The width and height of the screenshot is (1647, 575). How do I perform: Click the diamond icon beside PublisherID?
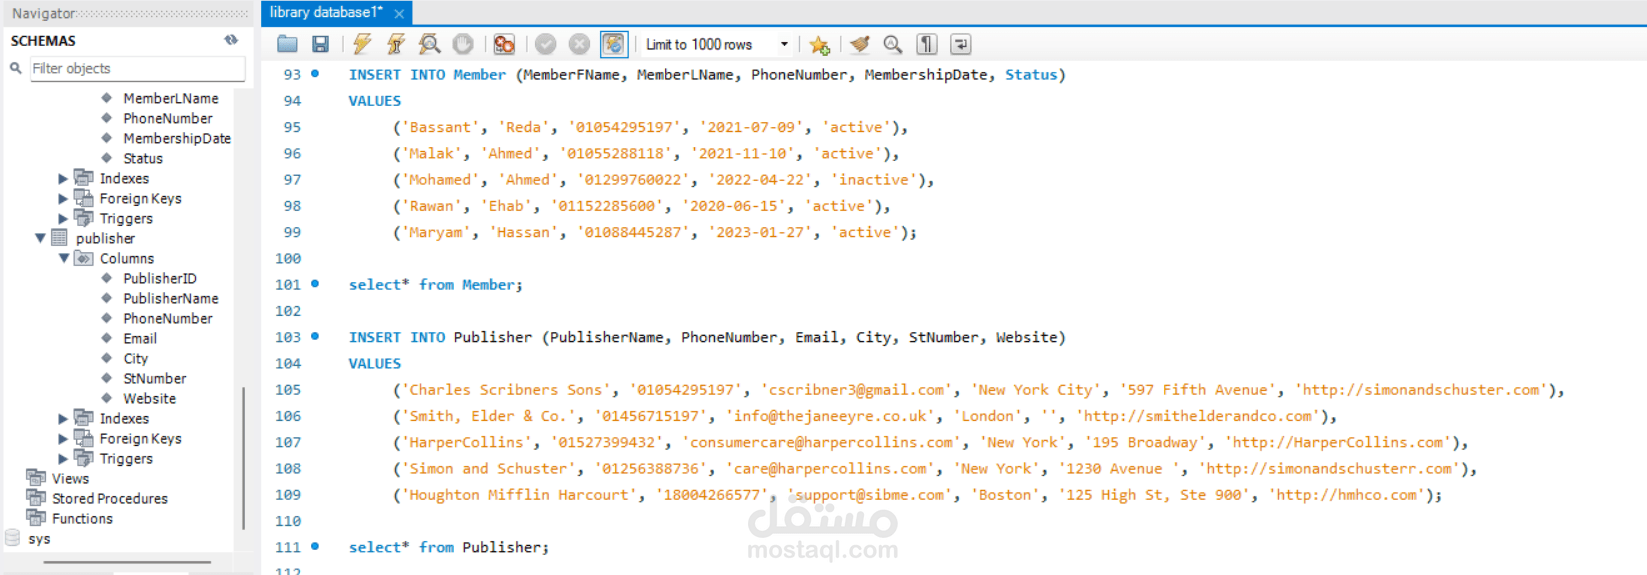tap(107, 278)
